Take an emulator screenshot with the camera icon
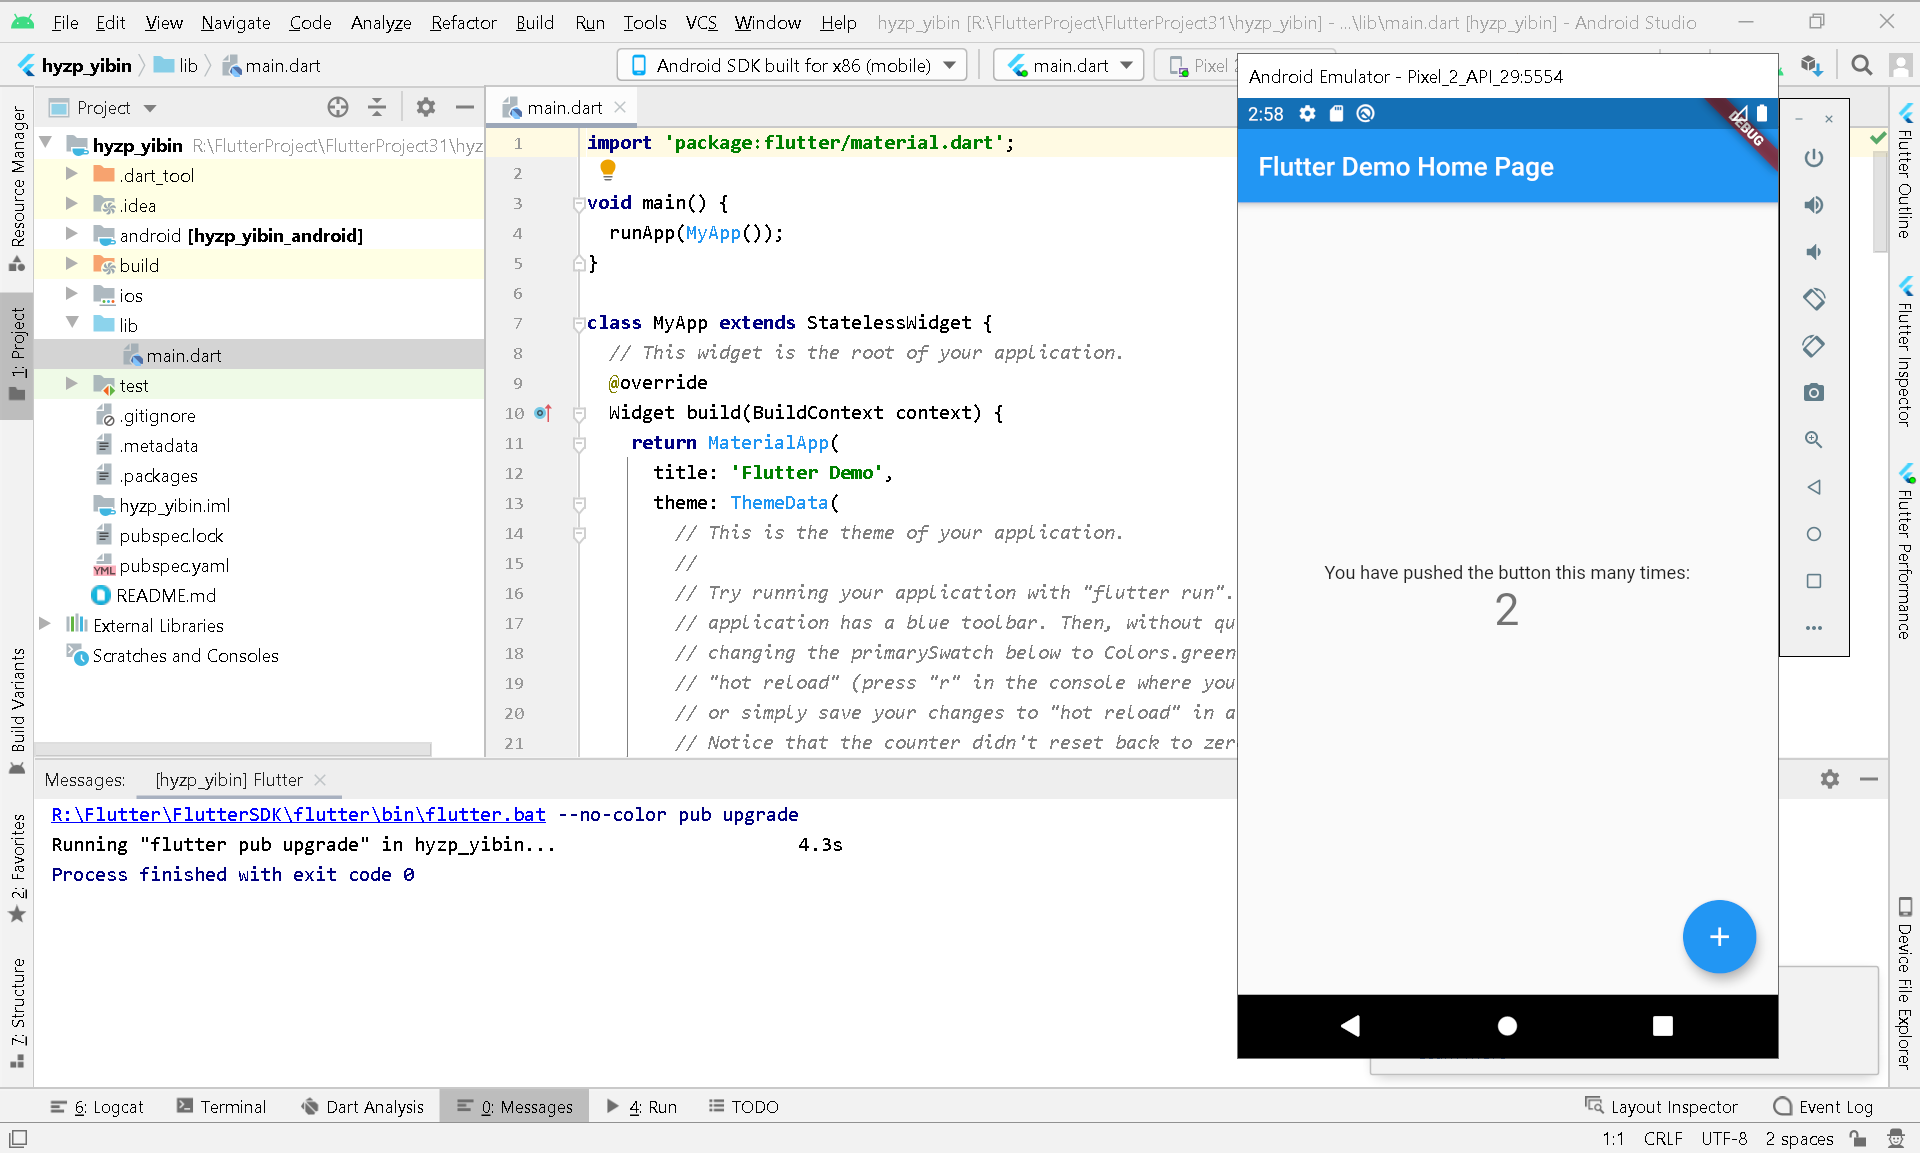 click(1814, 393)
